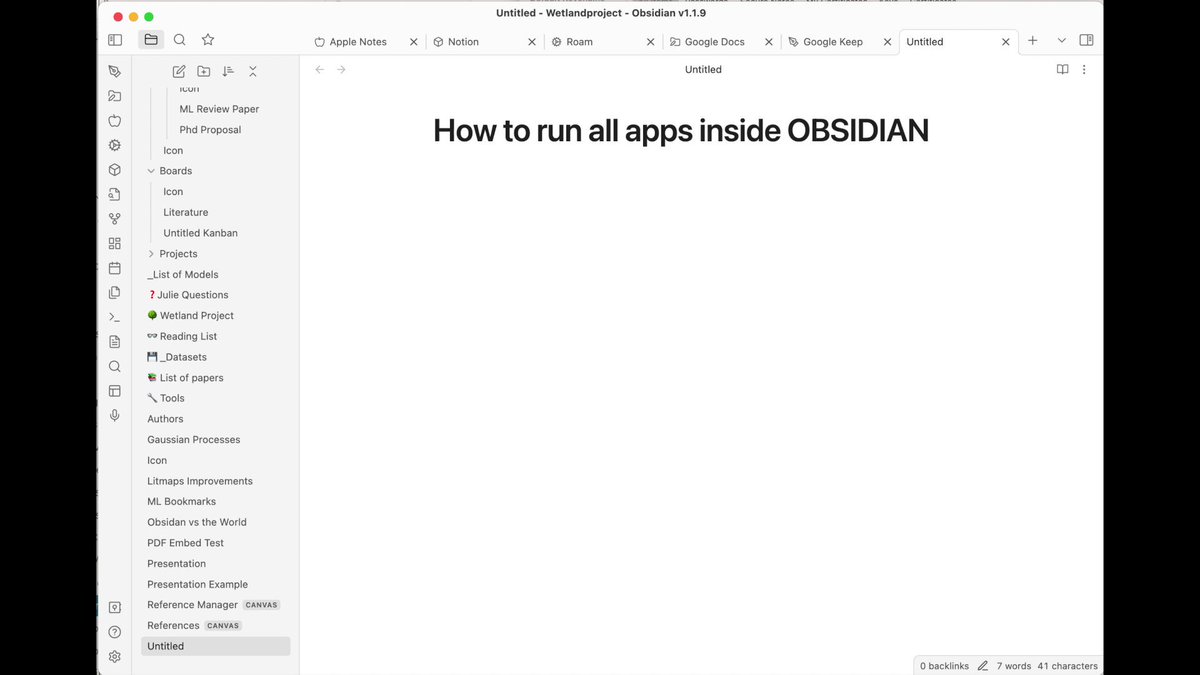
Task: Open graph view branch icon in ribbon
Action: click(115, 219)
